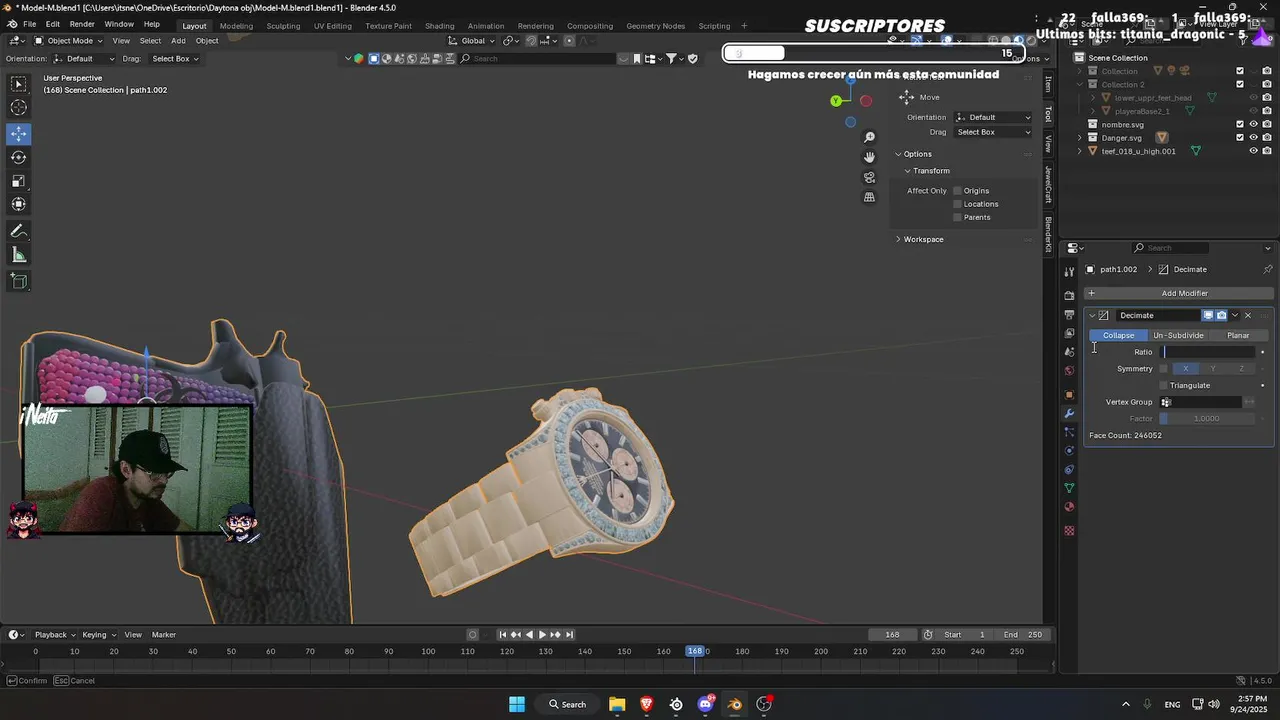This screenshot has height=720, width=1280.
Task: Open the Render properties tab
Action: [x=1069, y=296]
